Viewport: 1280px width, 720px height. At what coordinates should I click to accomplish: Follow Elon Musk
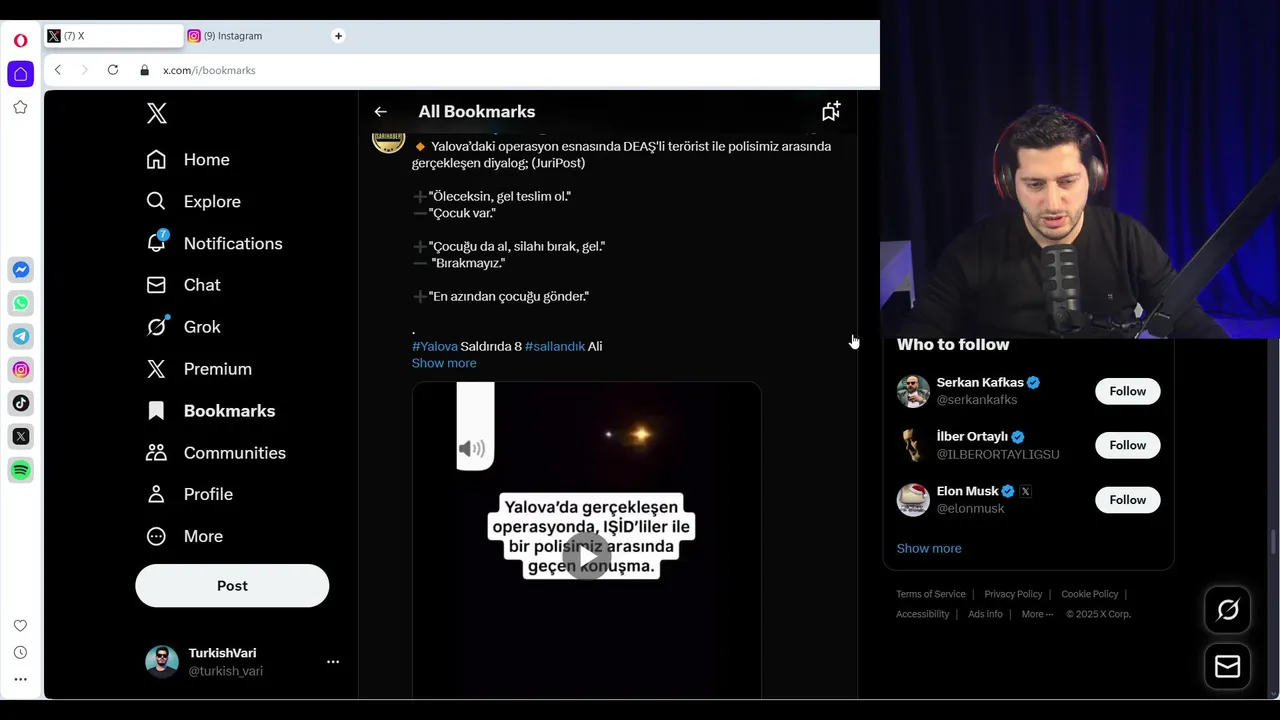point(1127,500)
